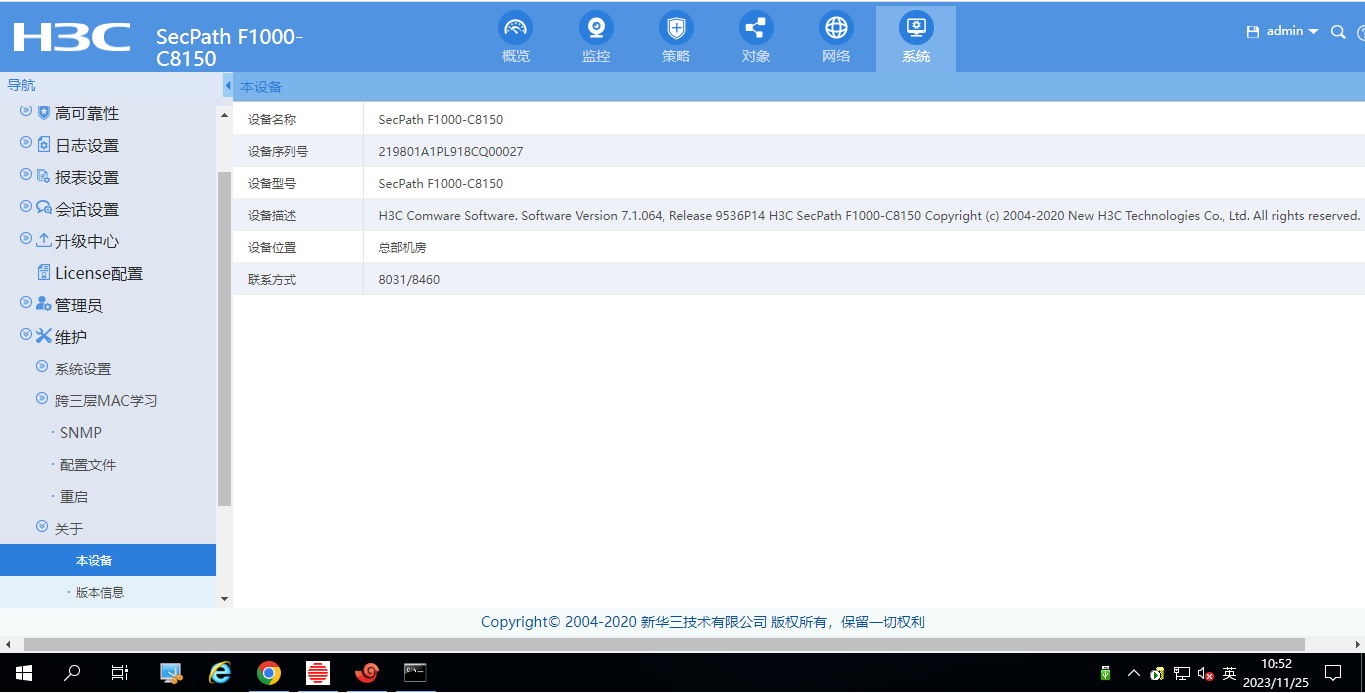Click the navigation scrollbar up arrow
This screenshot has width=1365, height=693.
coord(224,115)
